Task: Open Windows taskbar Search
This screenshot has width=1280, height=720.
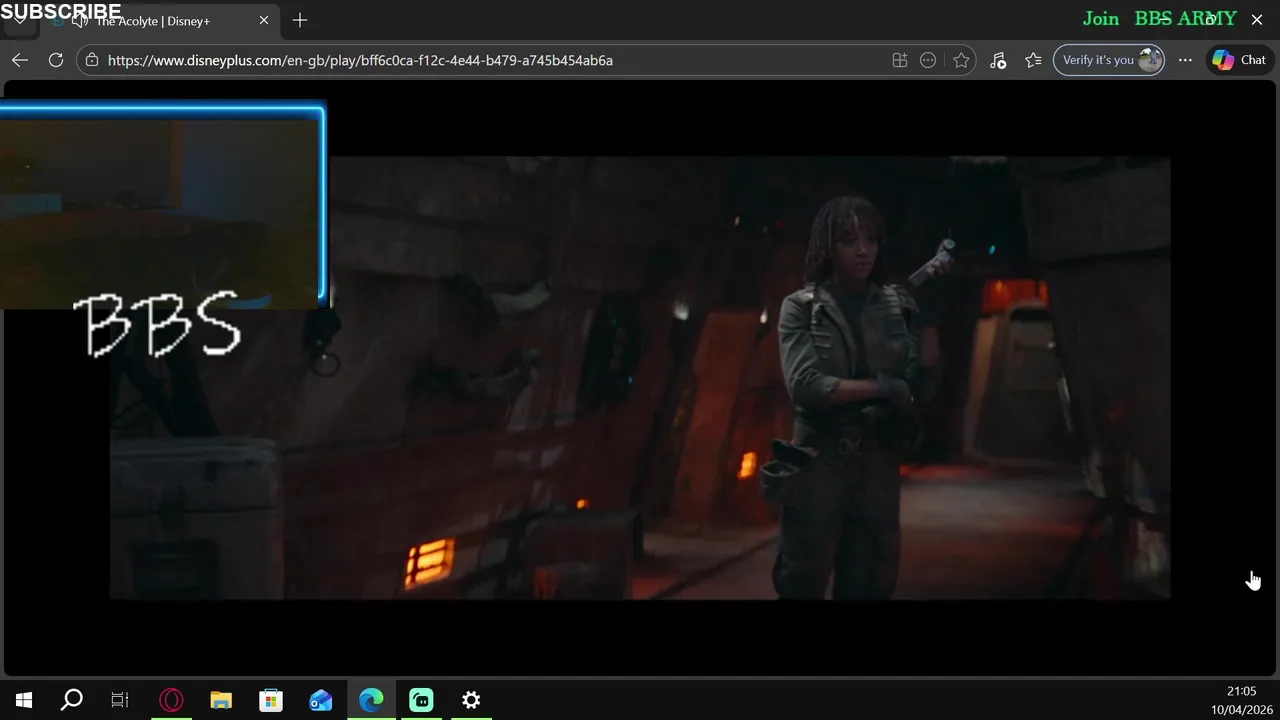Action: point(72,700)
